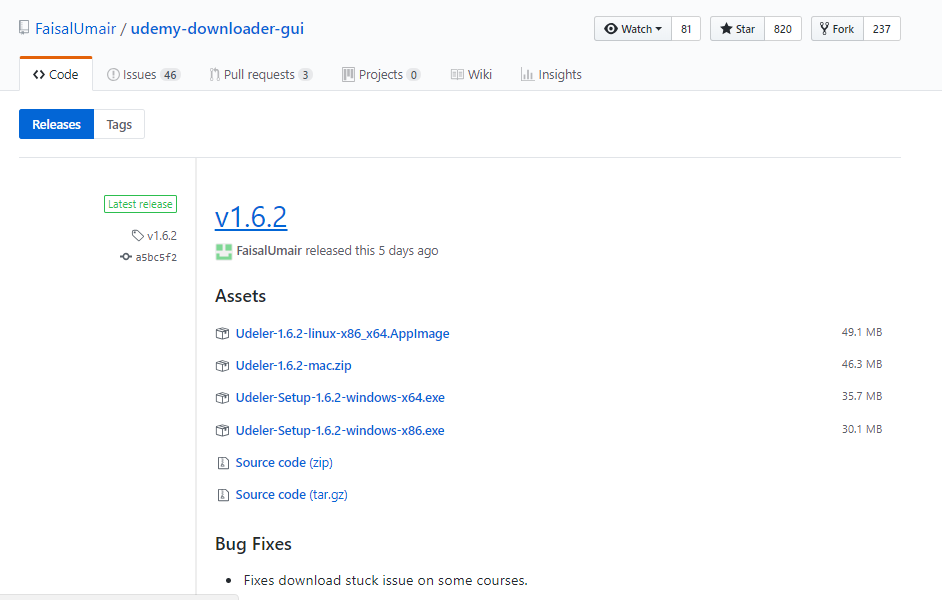Star the repository
Viewport: 942px width, 600px height.
point(737,29)
